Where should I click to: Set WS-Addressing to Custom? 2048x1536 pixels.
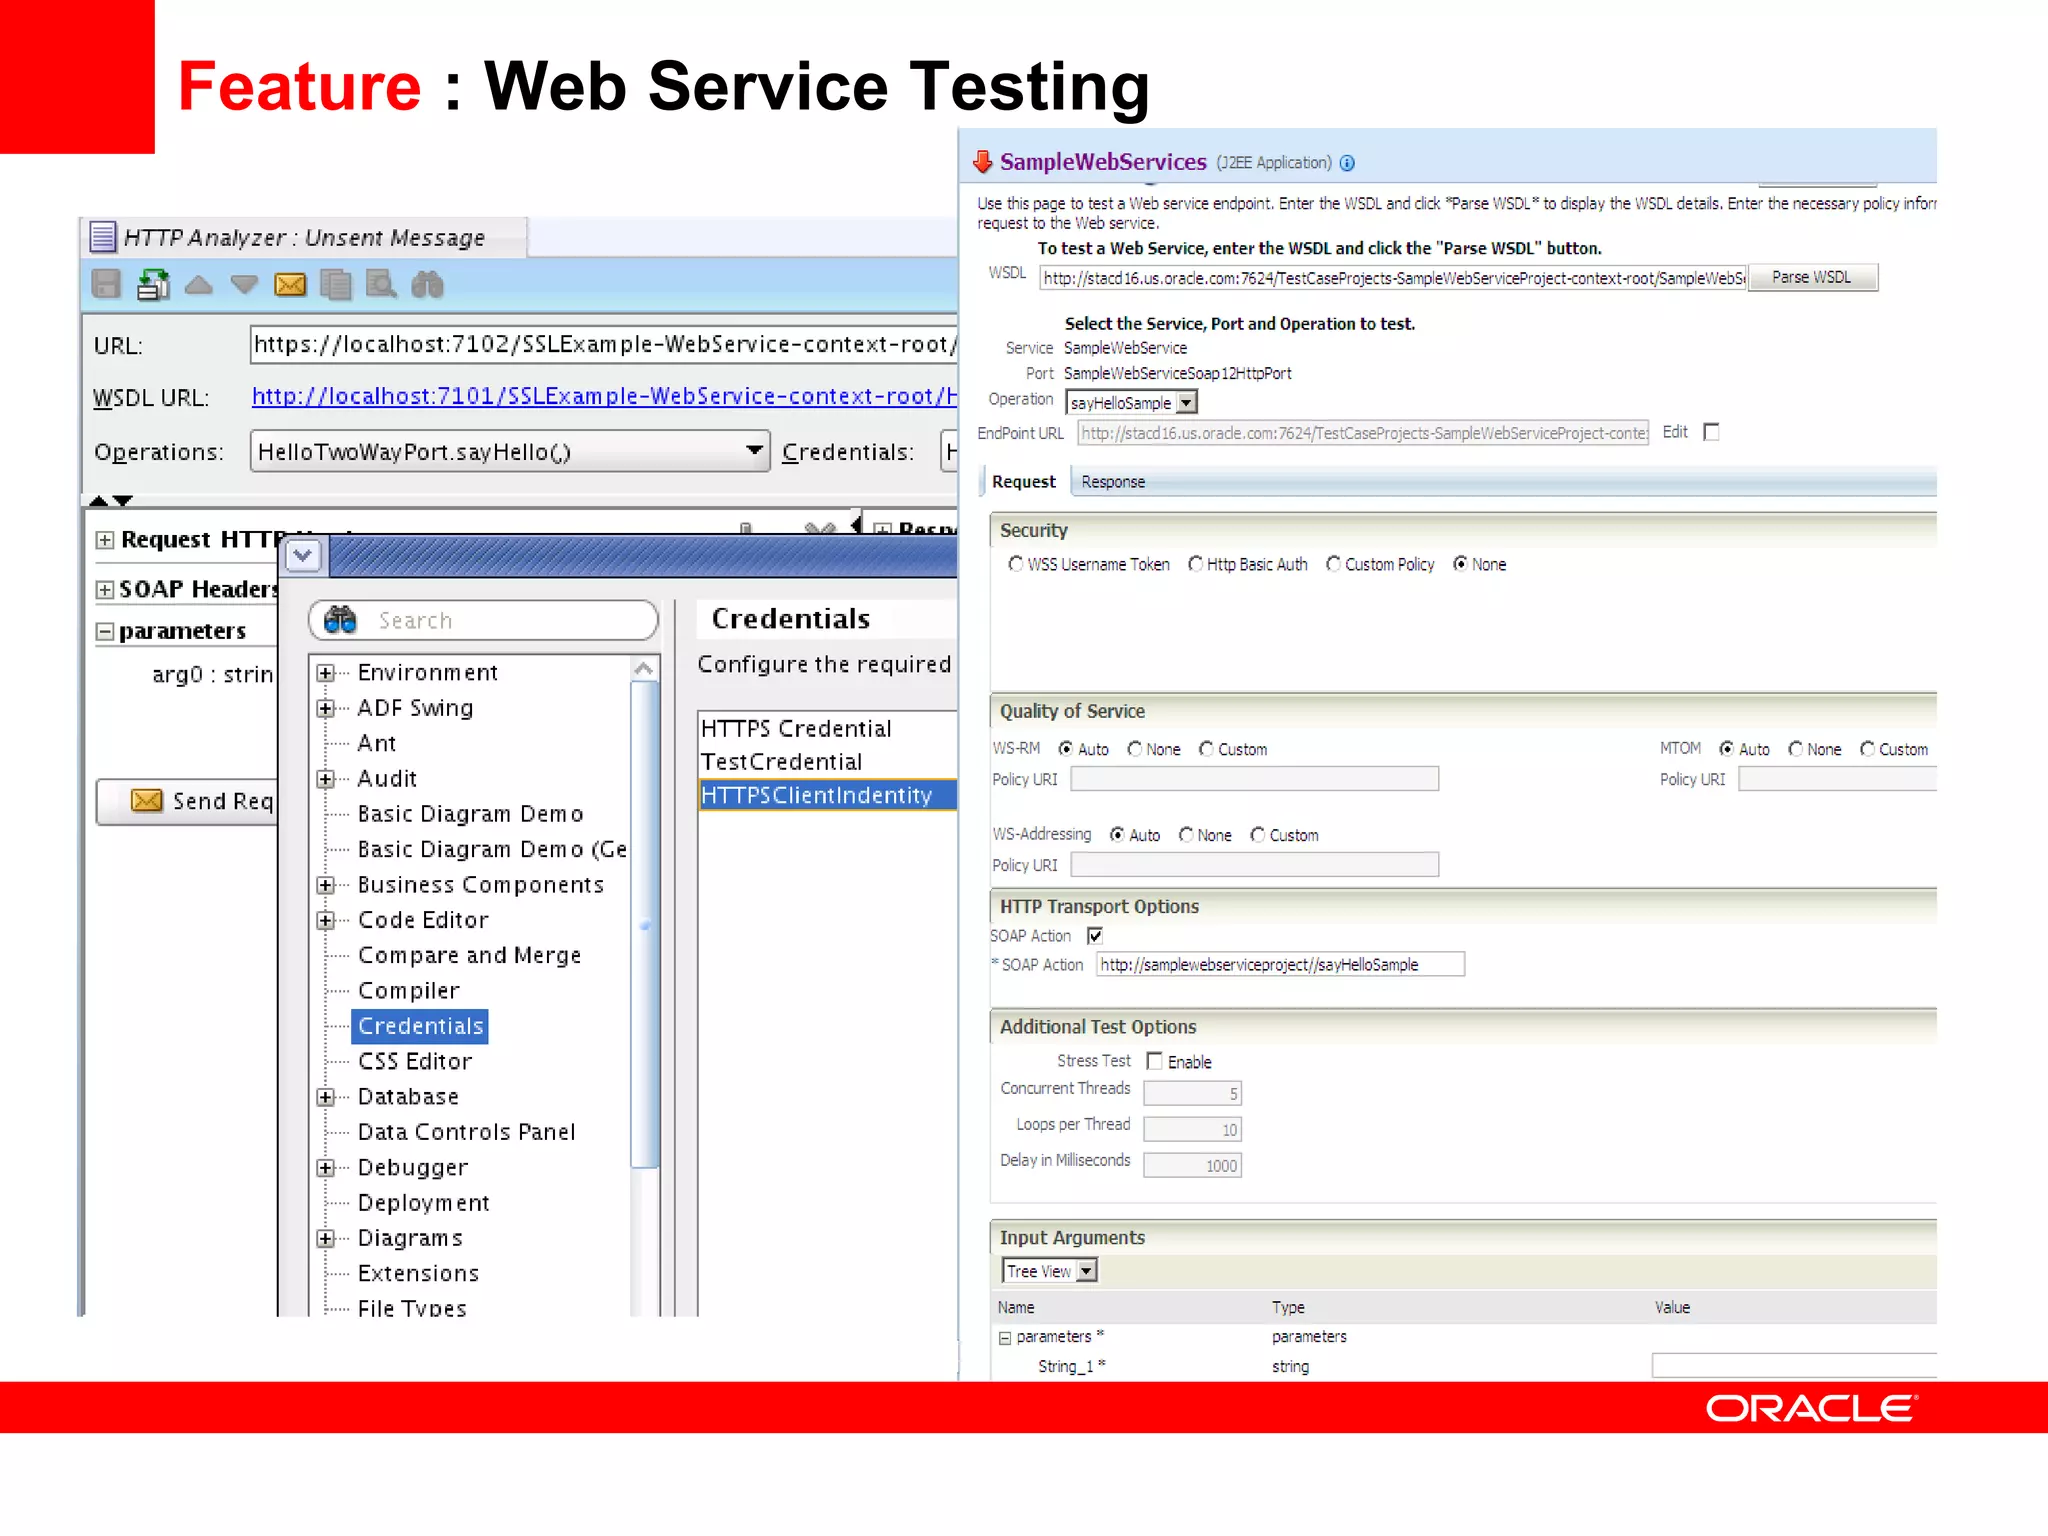(1257, 835)
